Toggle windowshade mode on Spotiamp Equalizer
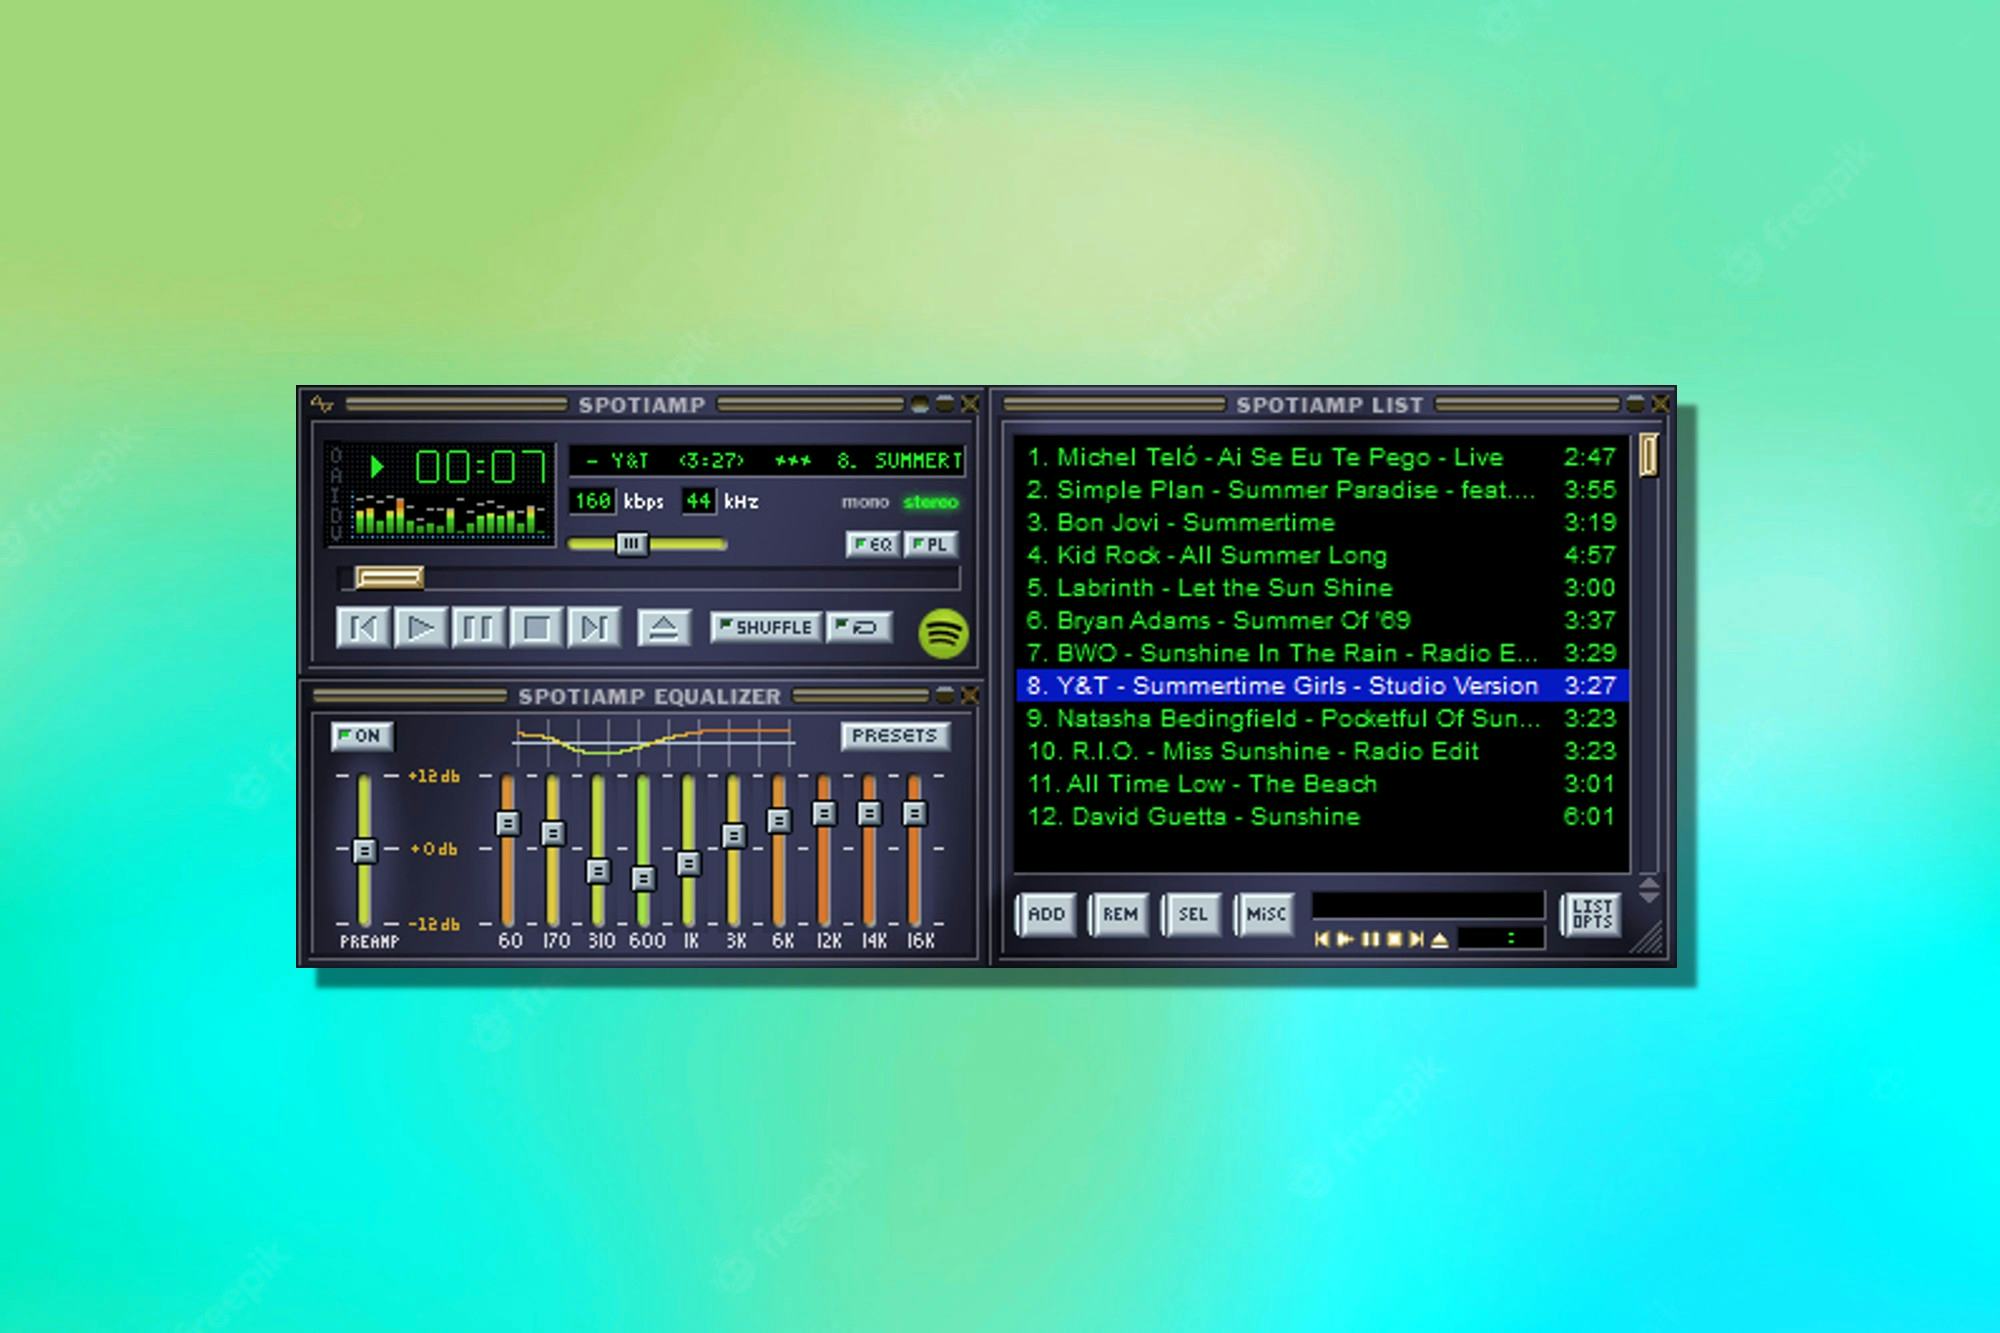Viewport: 2000px width, 1333px height. (x=945, y=695)
